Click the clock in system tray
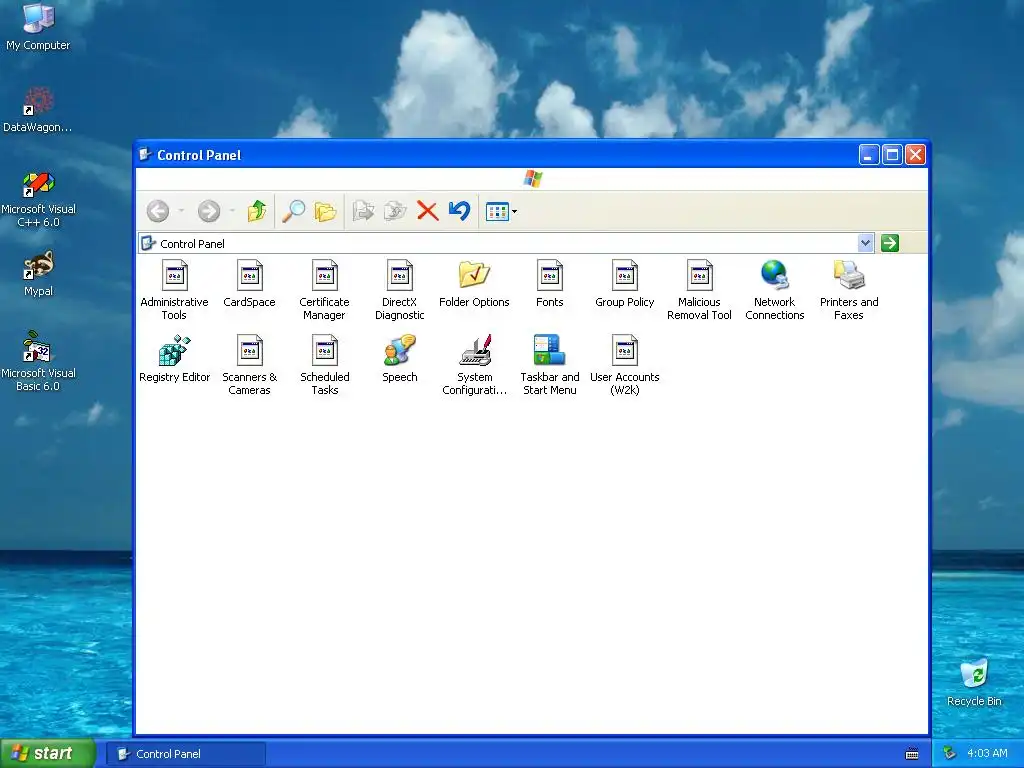Viewport: 1024px width, 768px height. (x=987, y=753)
